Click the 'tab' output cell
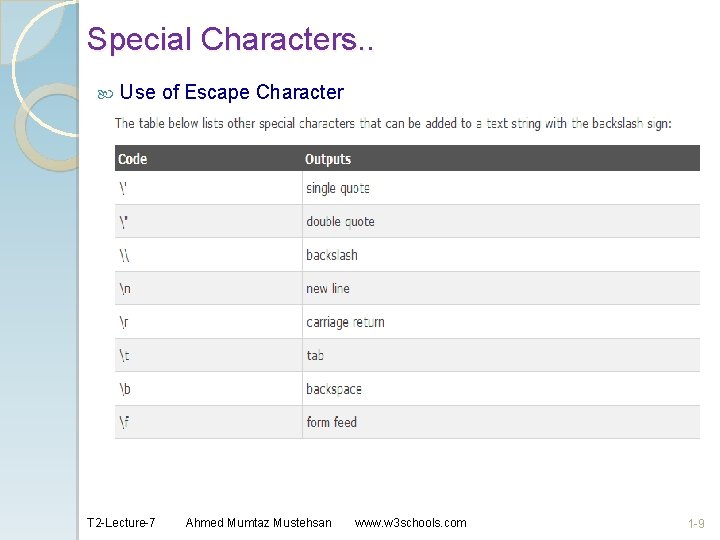The width and height of the screenshot is (720, 540). [315, 355]
